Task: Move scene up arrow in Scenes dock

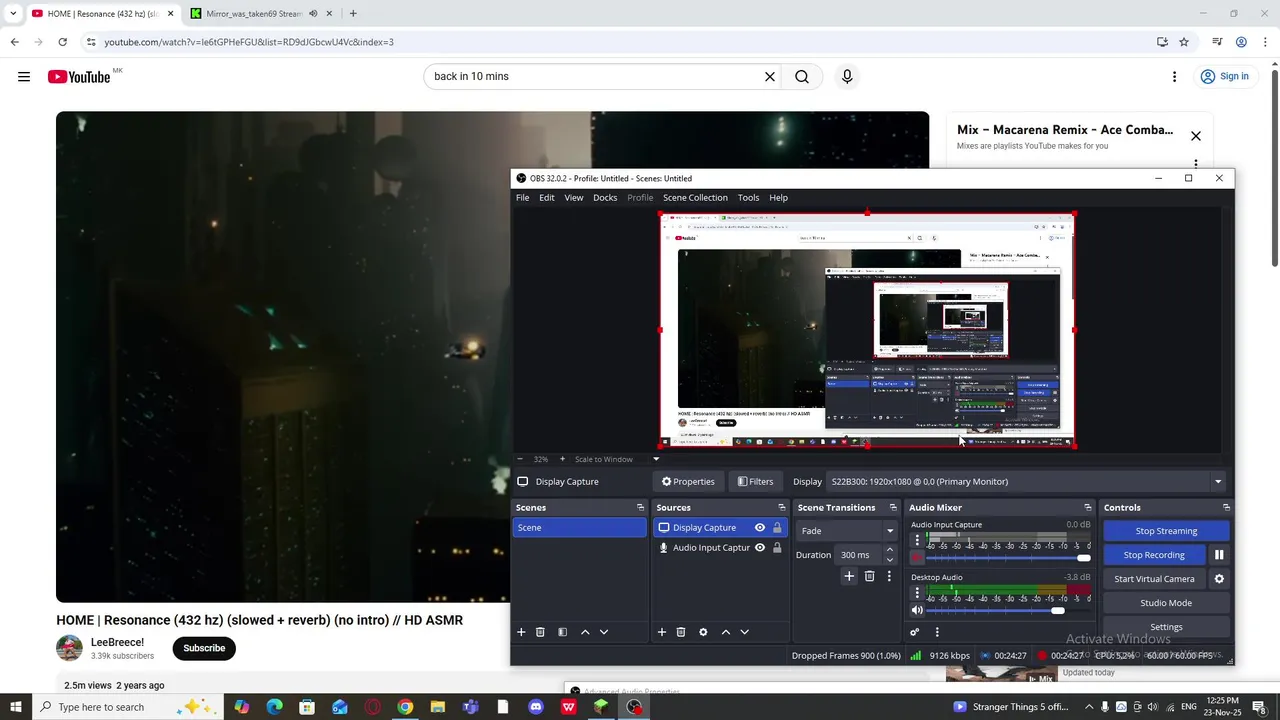Action: (x=585, y=632)
